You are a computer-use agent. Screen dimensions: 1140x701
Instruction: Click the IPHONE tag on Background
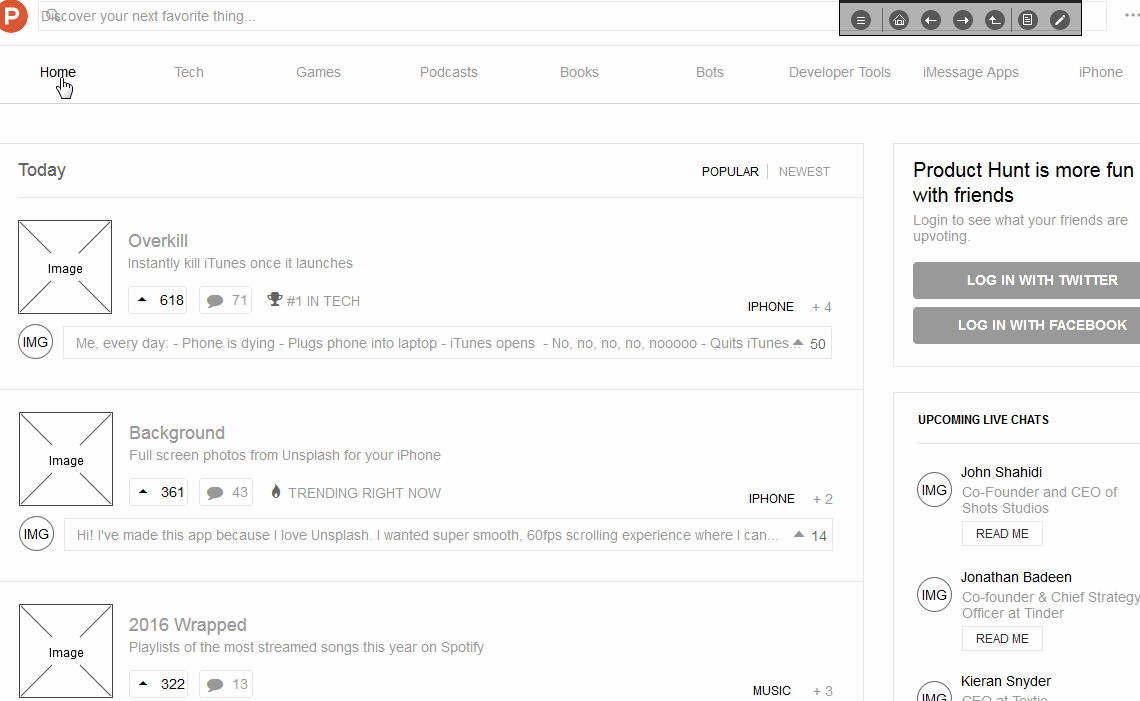click(771, 499)
